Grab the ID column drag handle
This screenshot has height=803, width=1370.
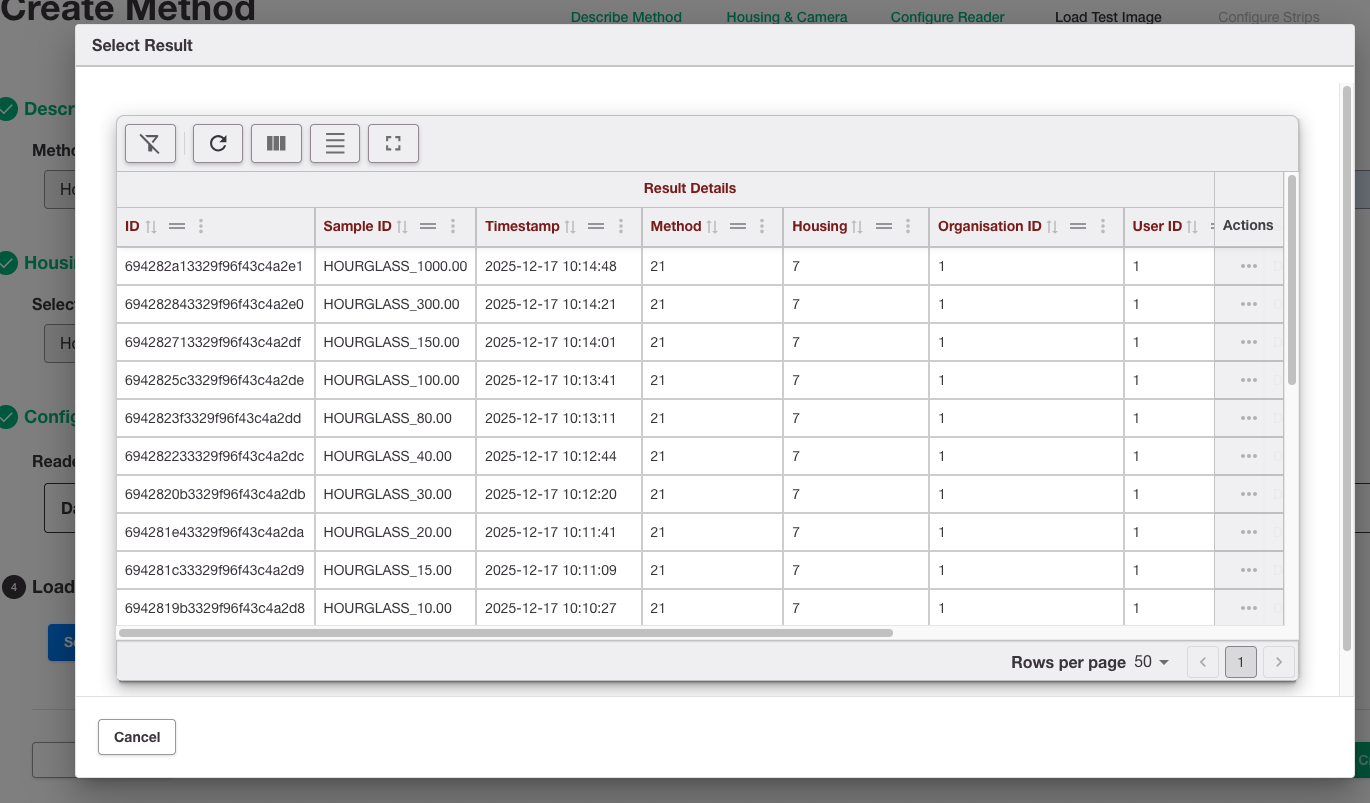[177, 227]
